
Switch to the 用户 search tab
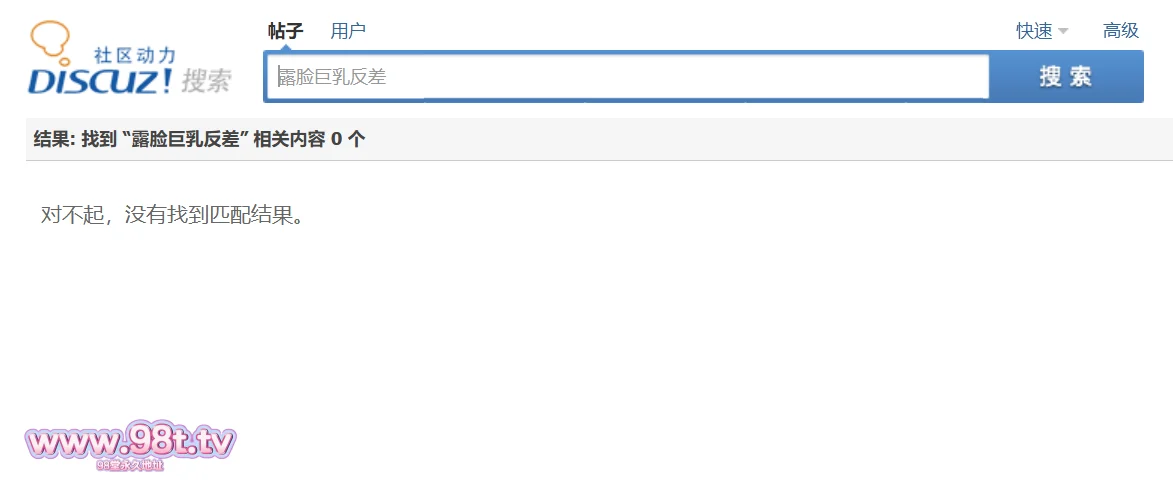pos(348,31)
